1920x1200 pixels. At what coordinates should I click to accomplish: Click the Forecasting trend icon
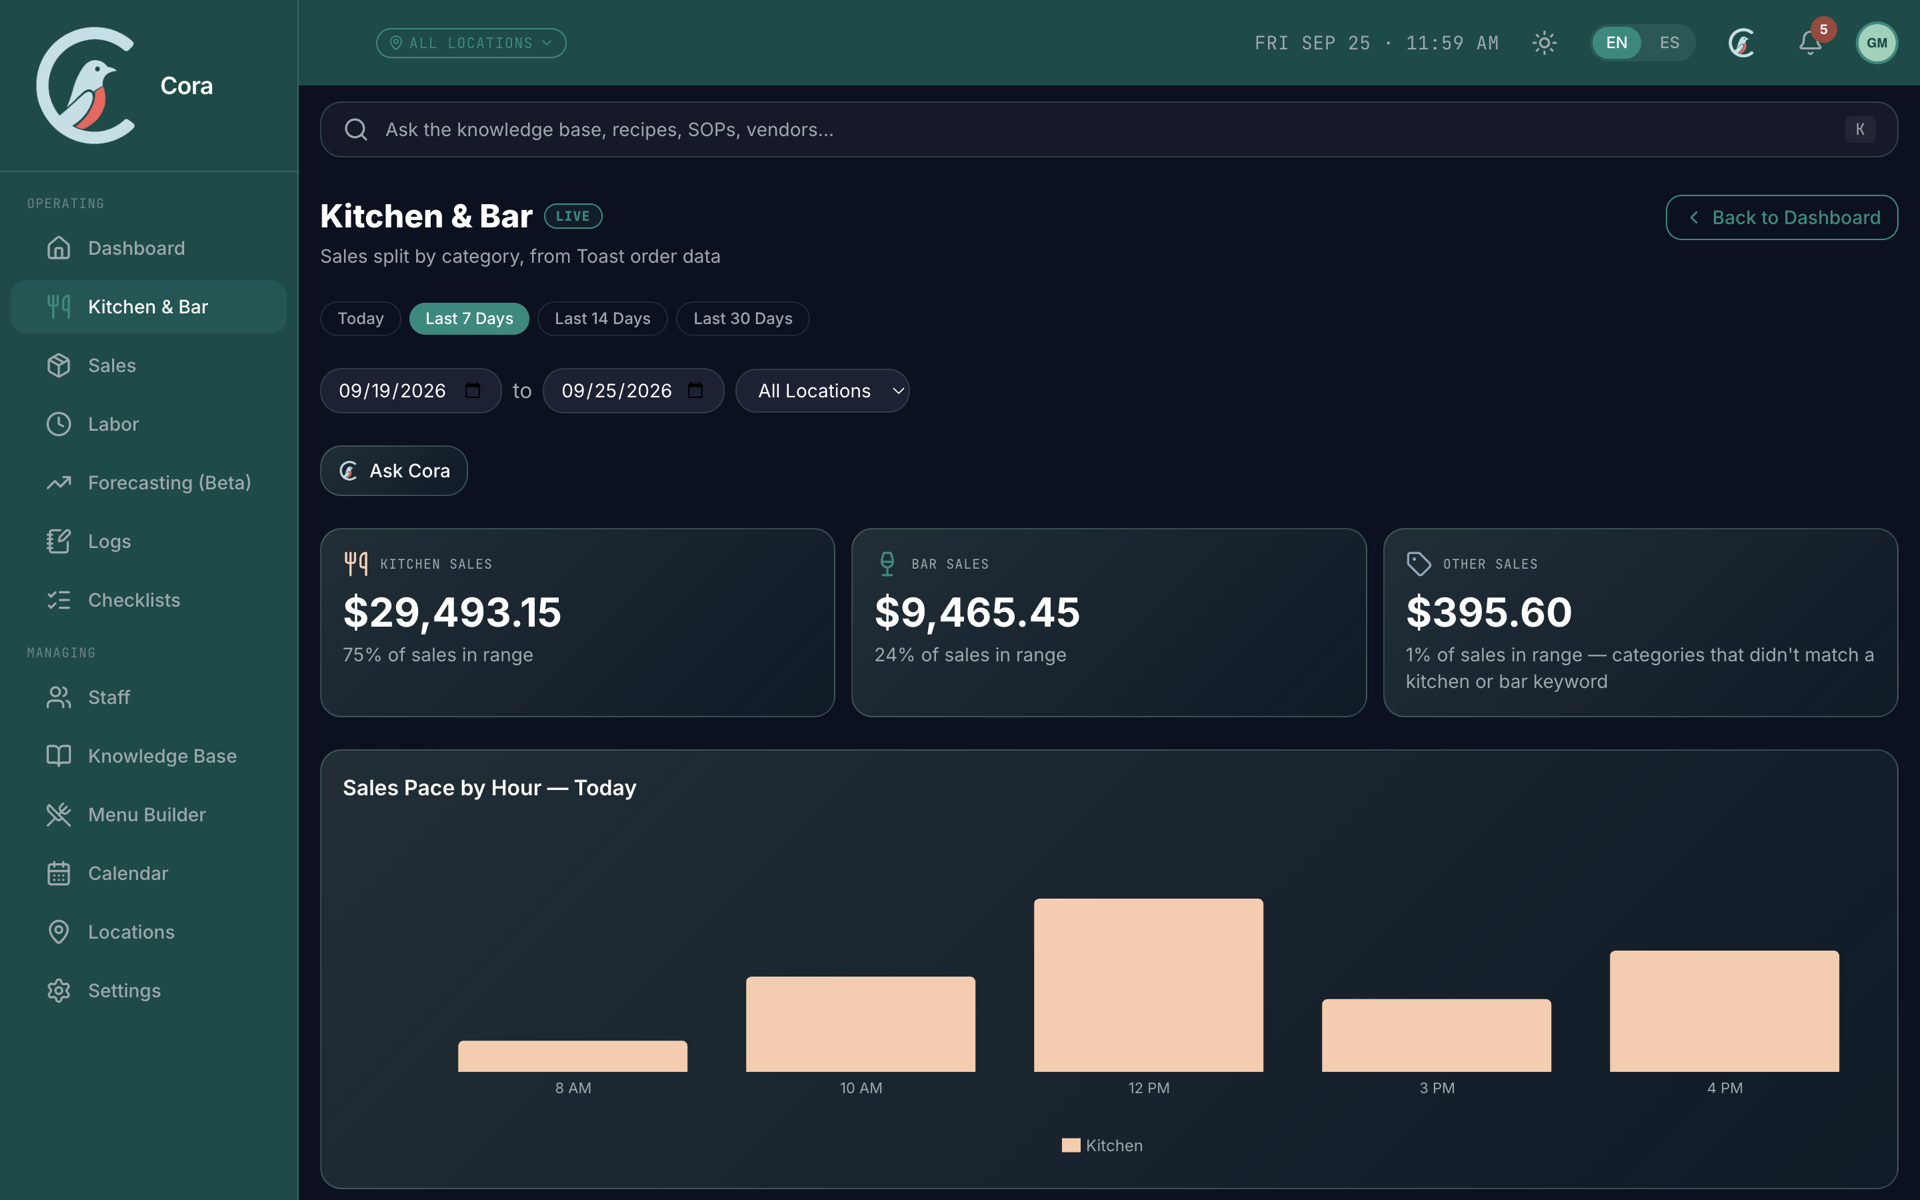click(59, 483)
